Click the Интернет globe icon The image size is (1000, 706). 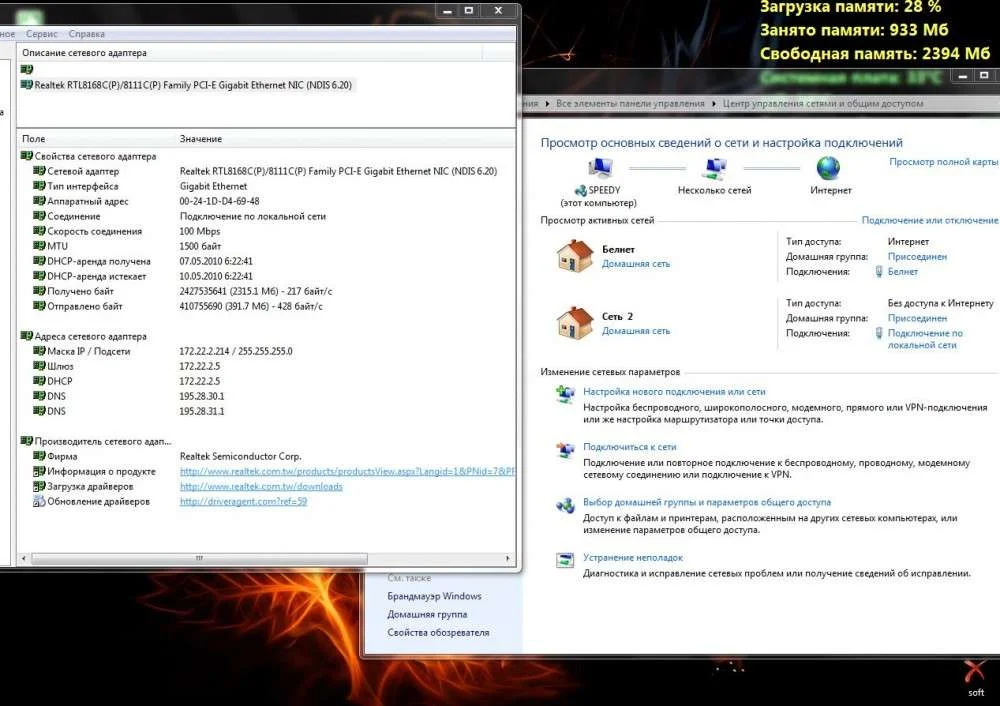coord(828,168)
